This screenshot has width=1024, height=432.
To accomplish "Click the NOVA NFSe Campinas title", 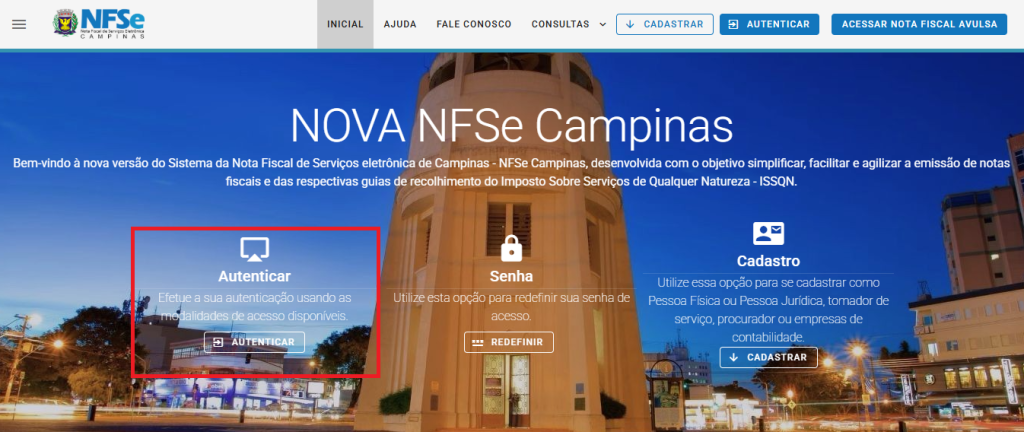I will [511, 127].
